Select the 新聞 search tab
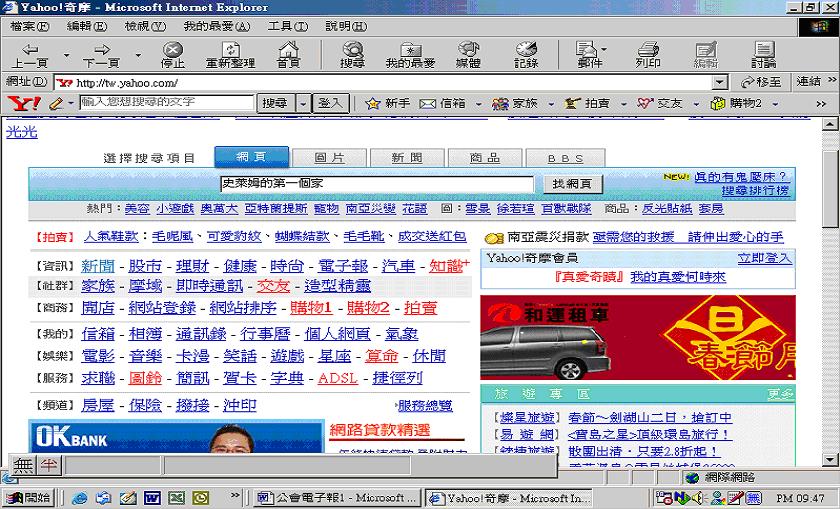840x509 pixels. click(407, 158)
